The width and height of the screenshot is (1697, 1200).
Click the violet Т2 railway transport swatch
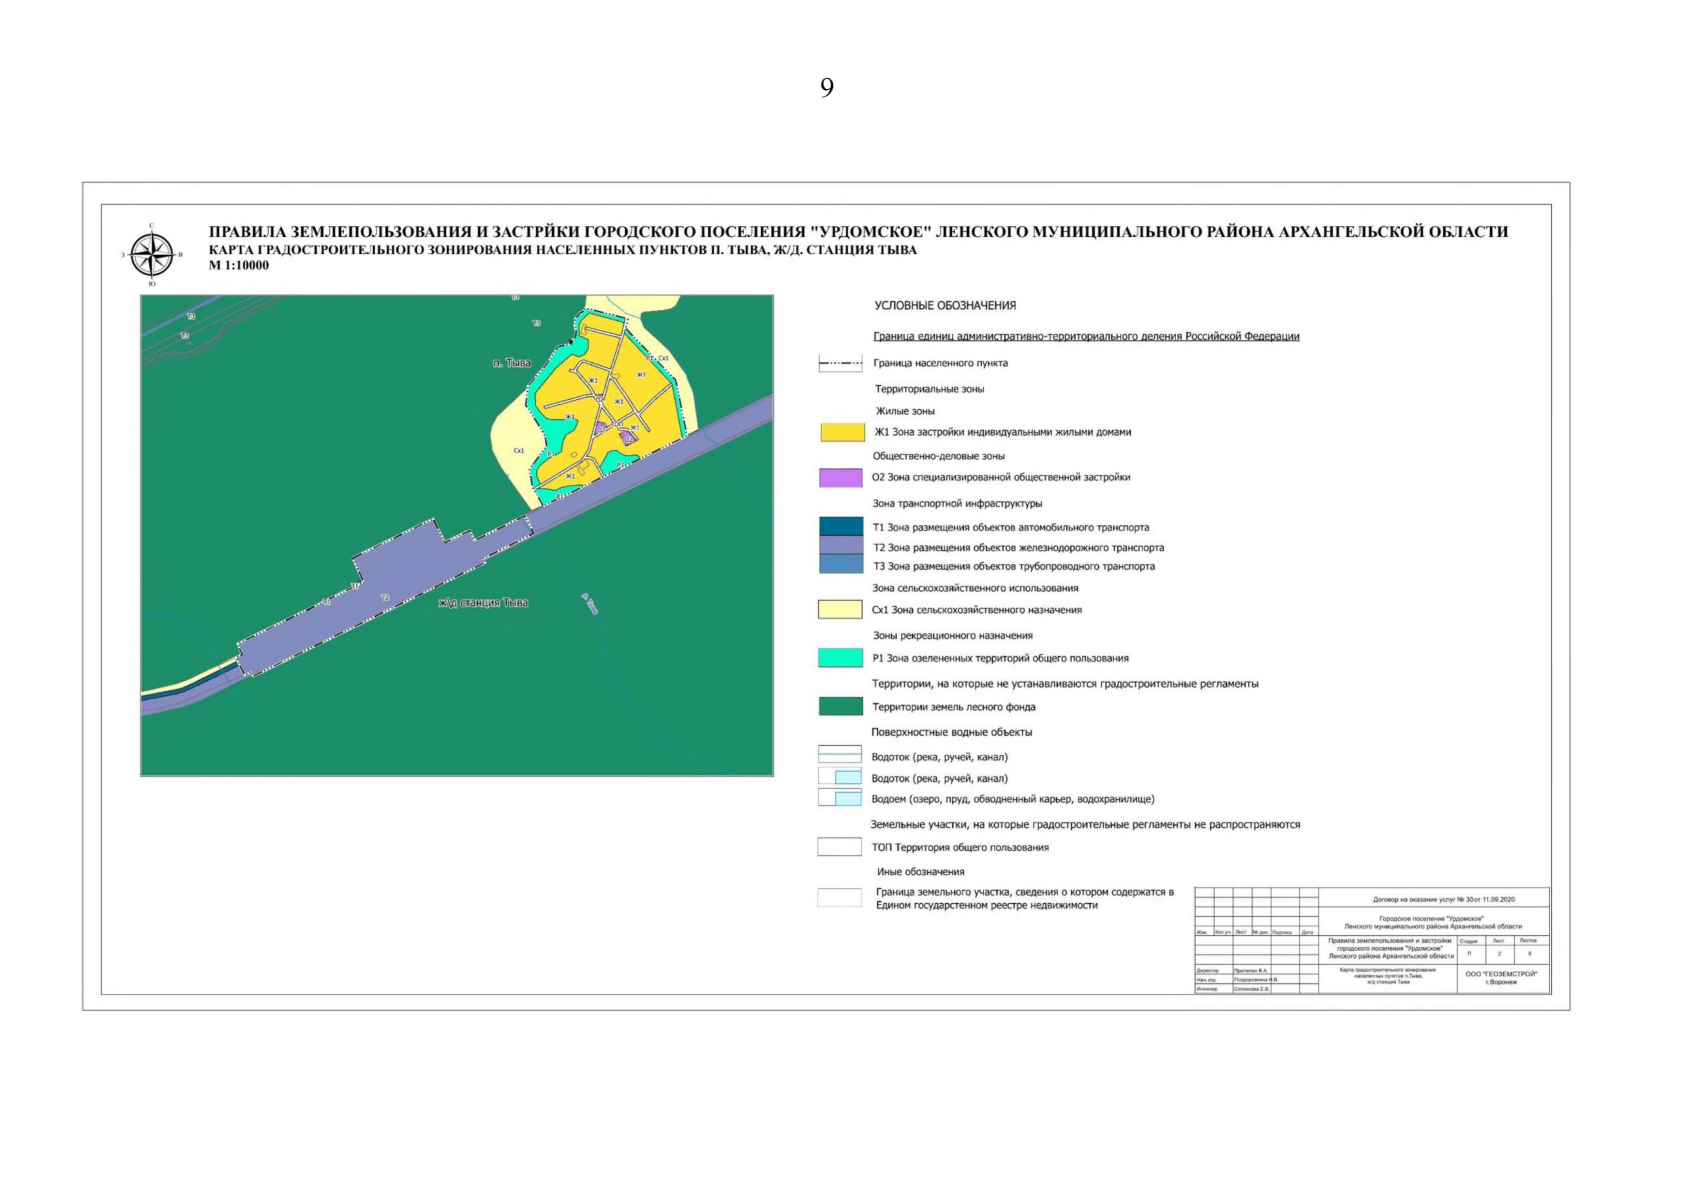pyautogui.click(x=841, y=546)
